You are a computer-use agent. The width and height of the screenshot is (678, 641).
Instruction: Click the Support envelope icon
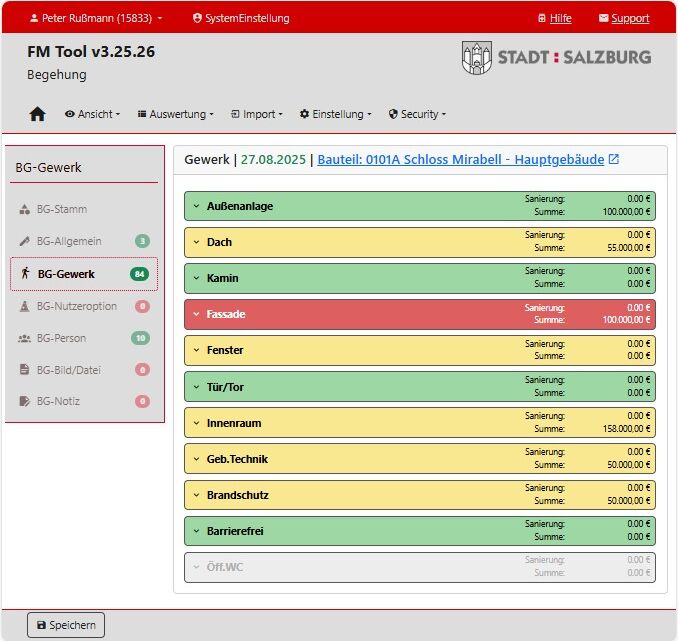pos(603,18)
